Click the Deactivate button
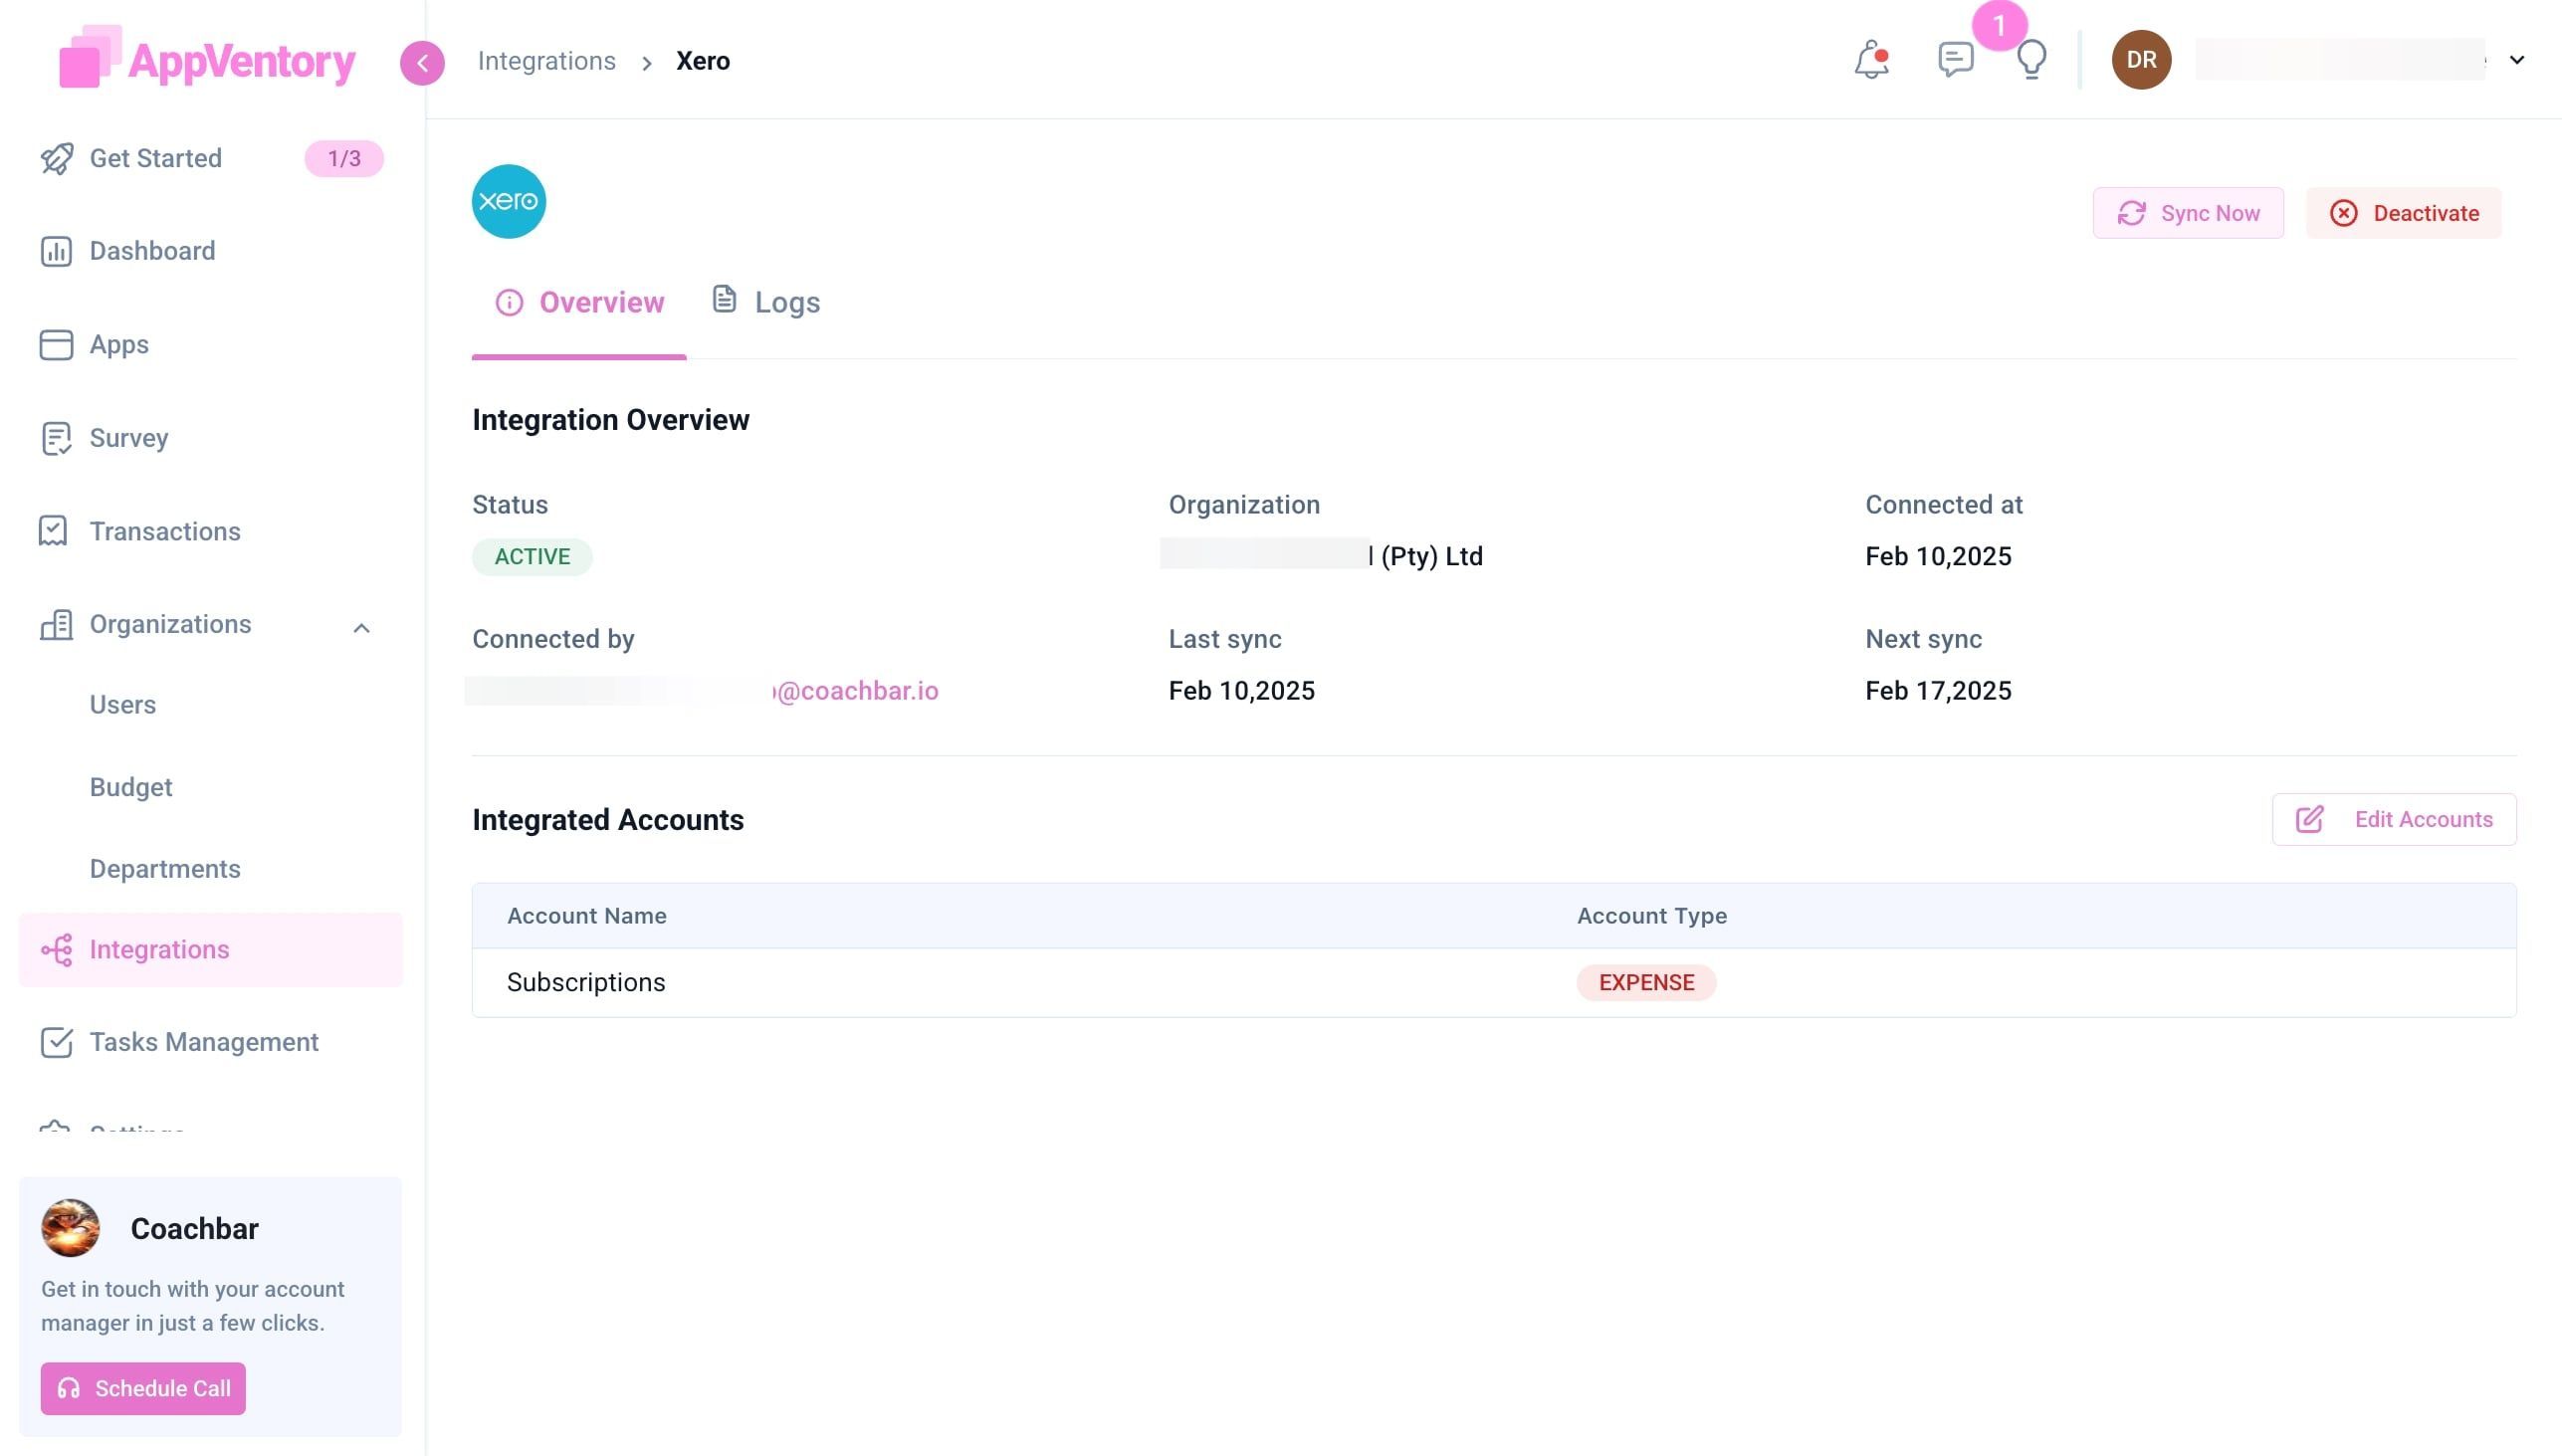 [x=2403, y=213]
